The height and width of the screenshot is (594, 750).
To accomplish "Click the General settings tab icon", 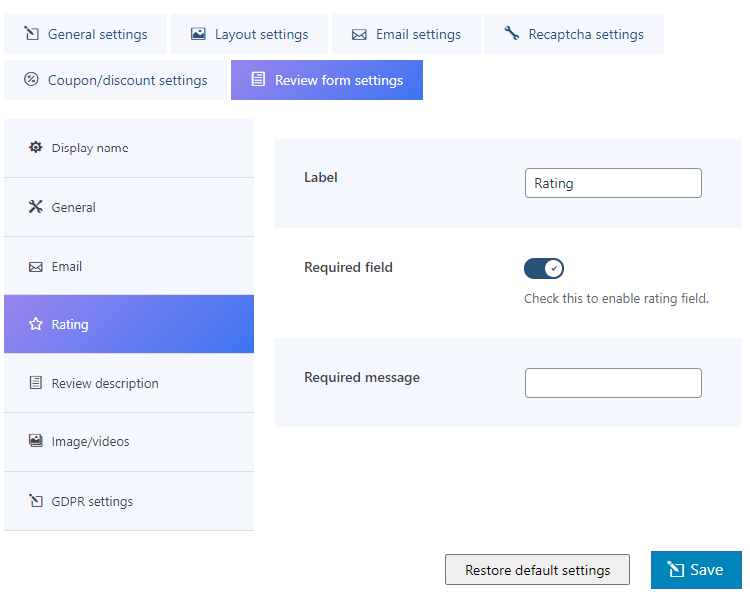I will click(x=32, y=33).
